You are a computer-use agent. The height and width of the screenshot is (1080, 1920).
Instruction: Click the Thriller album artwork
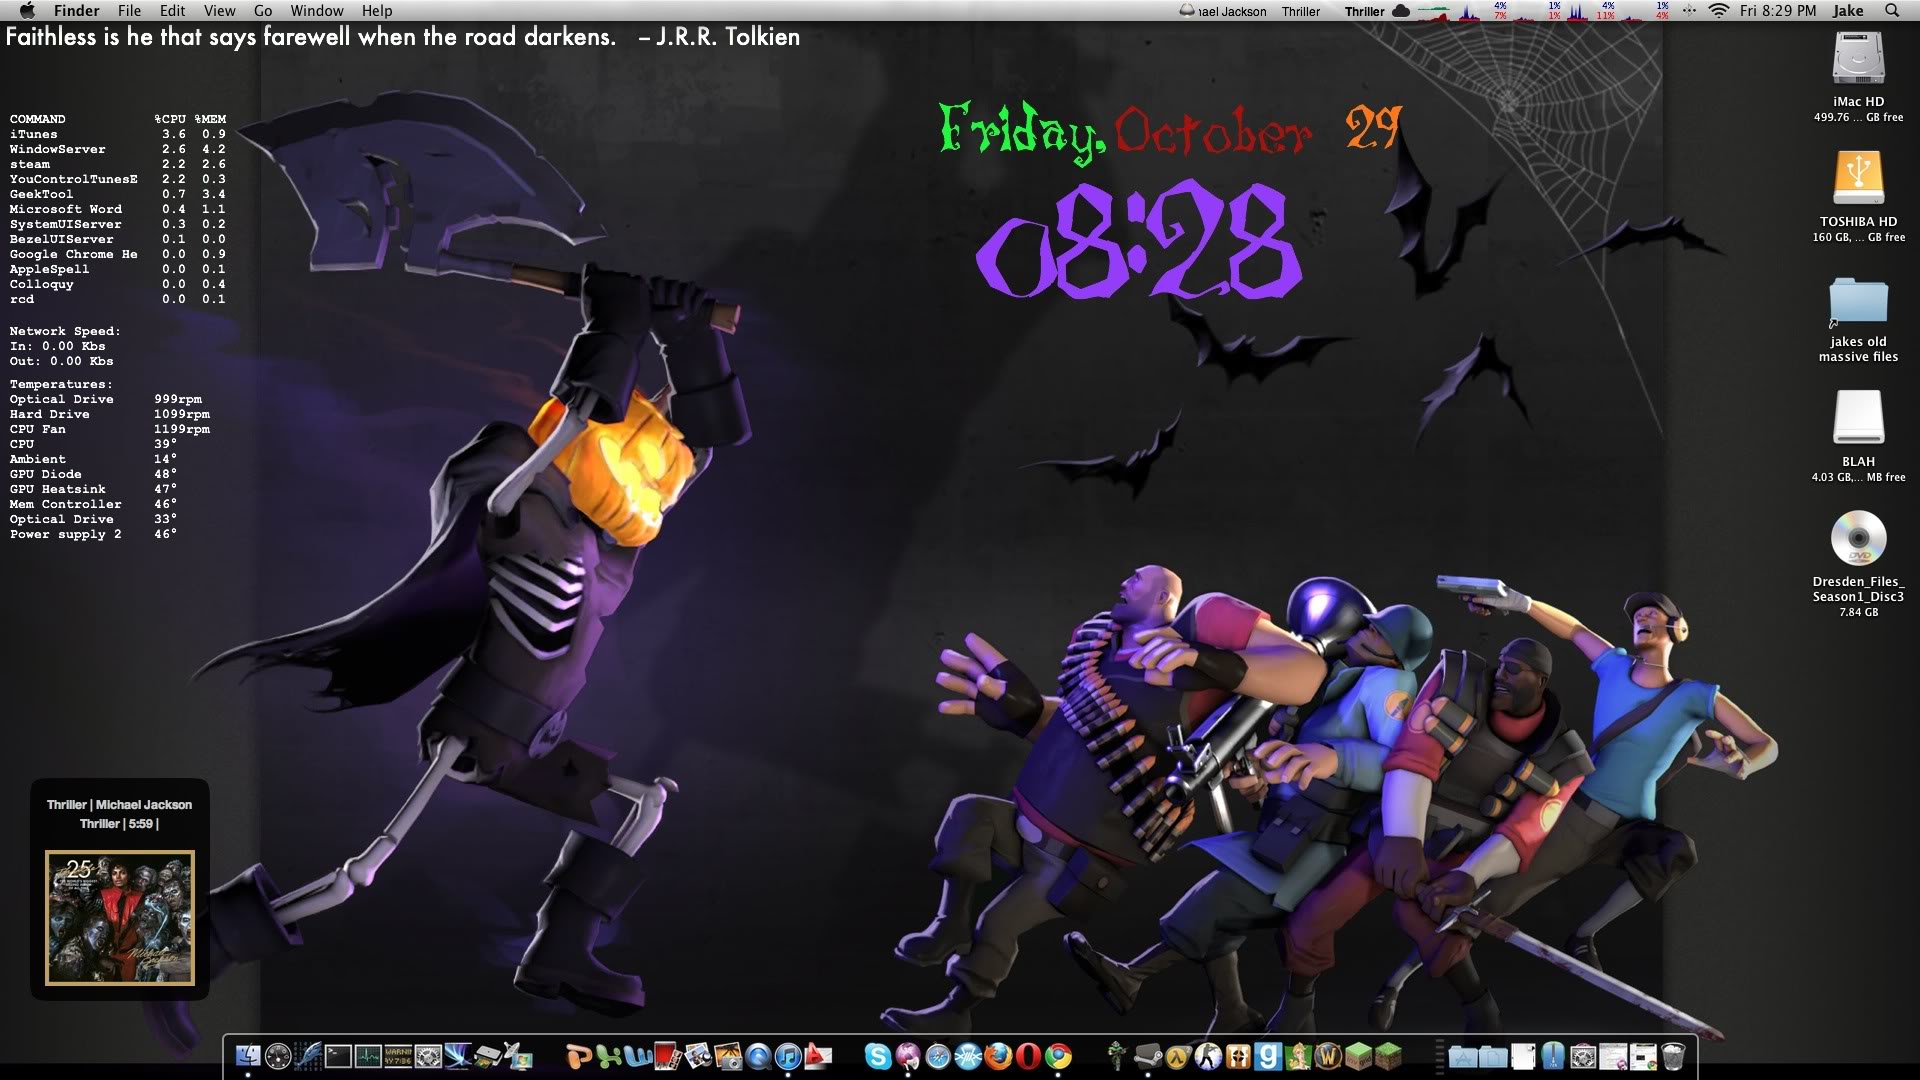pyautogui.click(x=120, y=918)
